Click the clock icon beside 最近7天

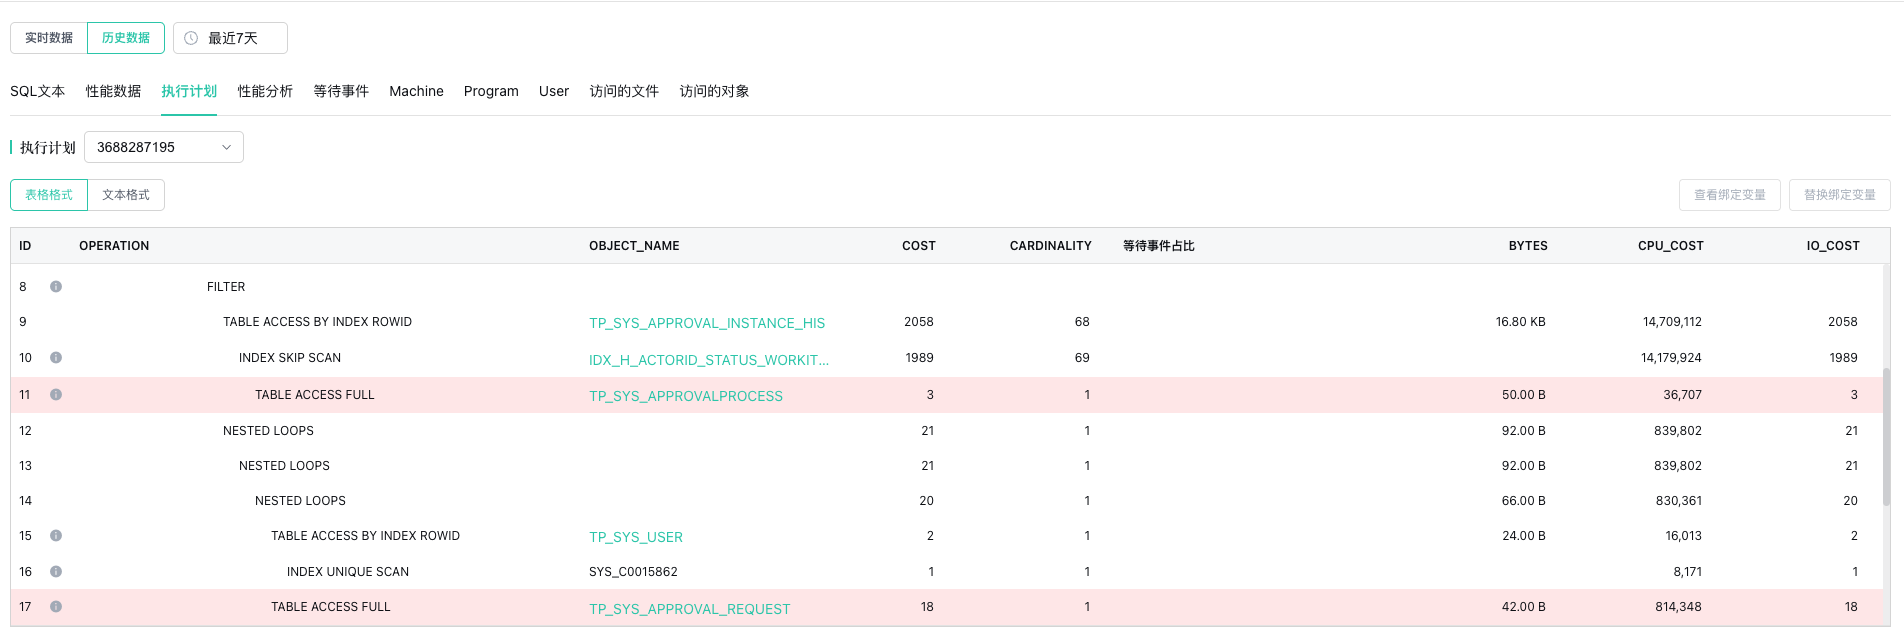(x=191, y=38)
